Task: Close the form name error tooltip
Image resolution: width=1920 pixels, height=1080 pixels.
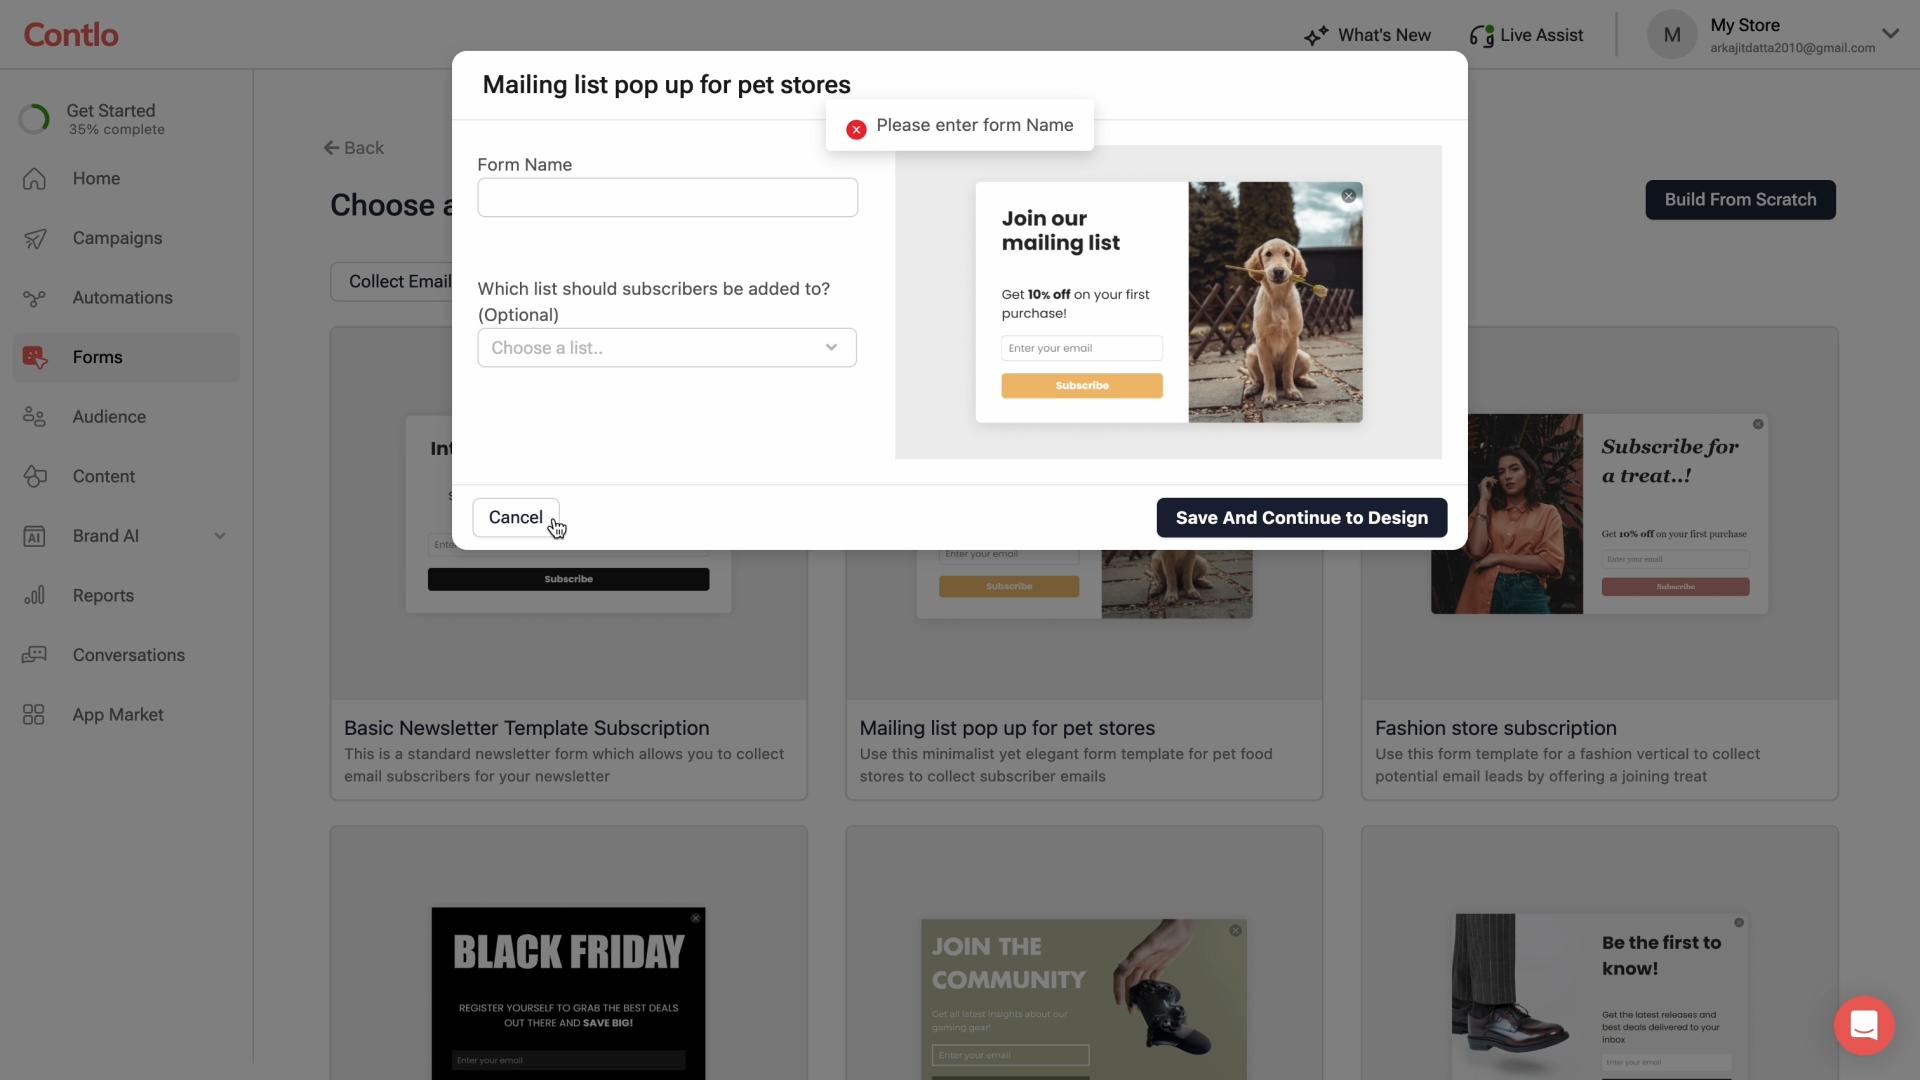Action: [x=856, y=128]
